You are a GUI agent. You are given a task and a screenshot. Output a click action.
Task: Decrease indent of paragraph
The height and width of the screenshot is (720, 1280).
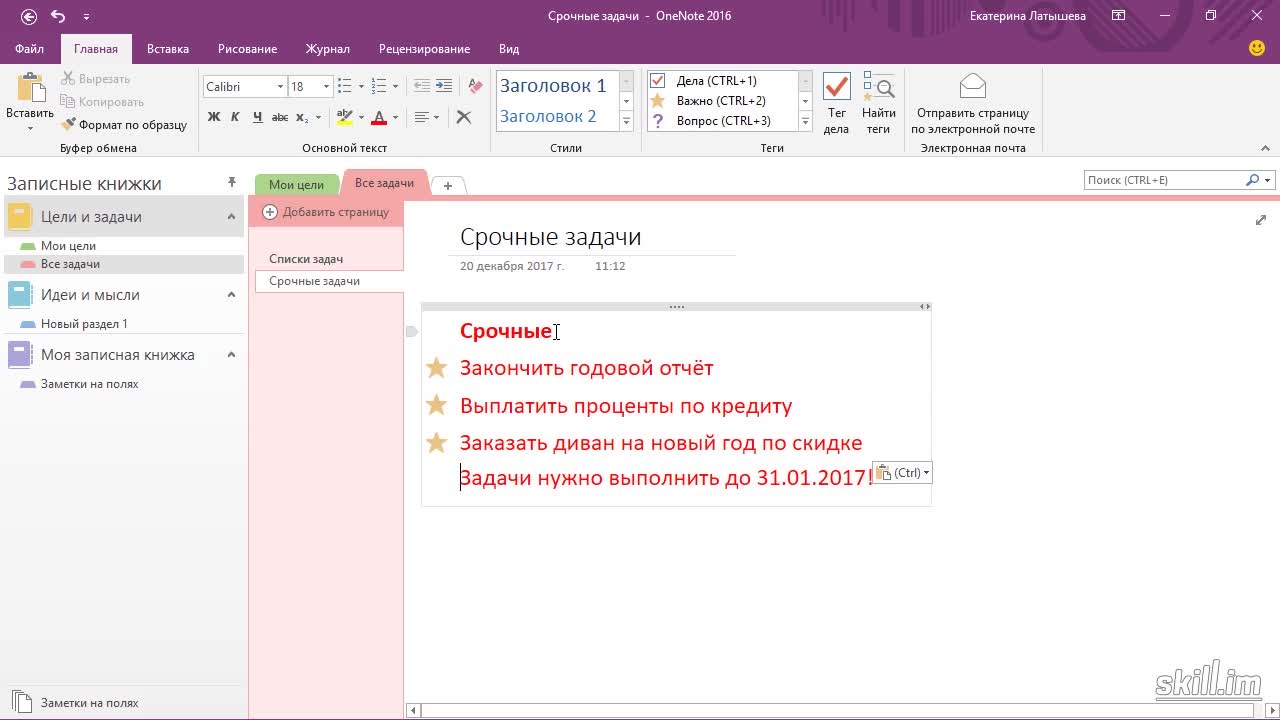point(422,87)
